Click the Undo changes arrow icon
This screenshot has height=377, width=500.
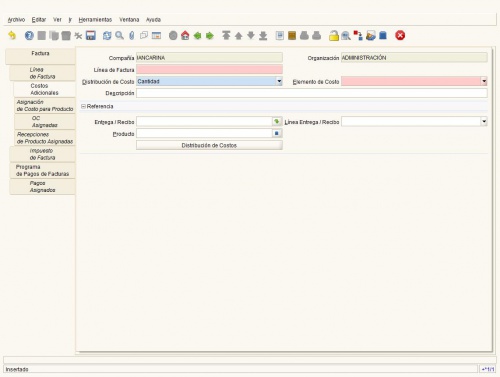[x=12, y=35]
